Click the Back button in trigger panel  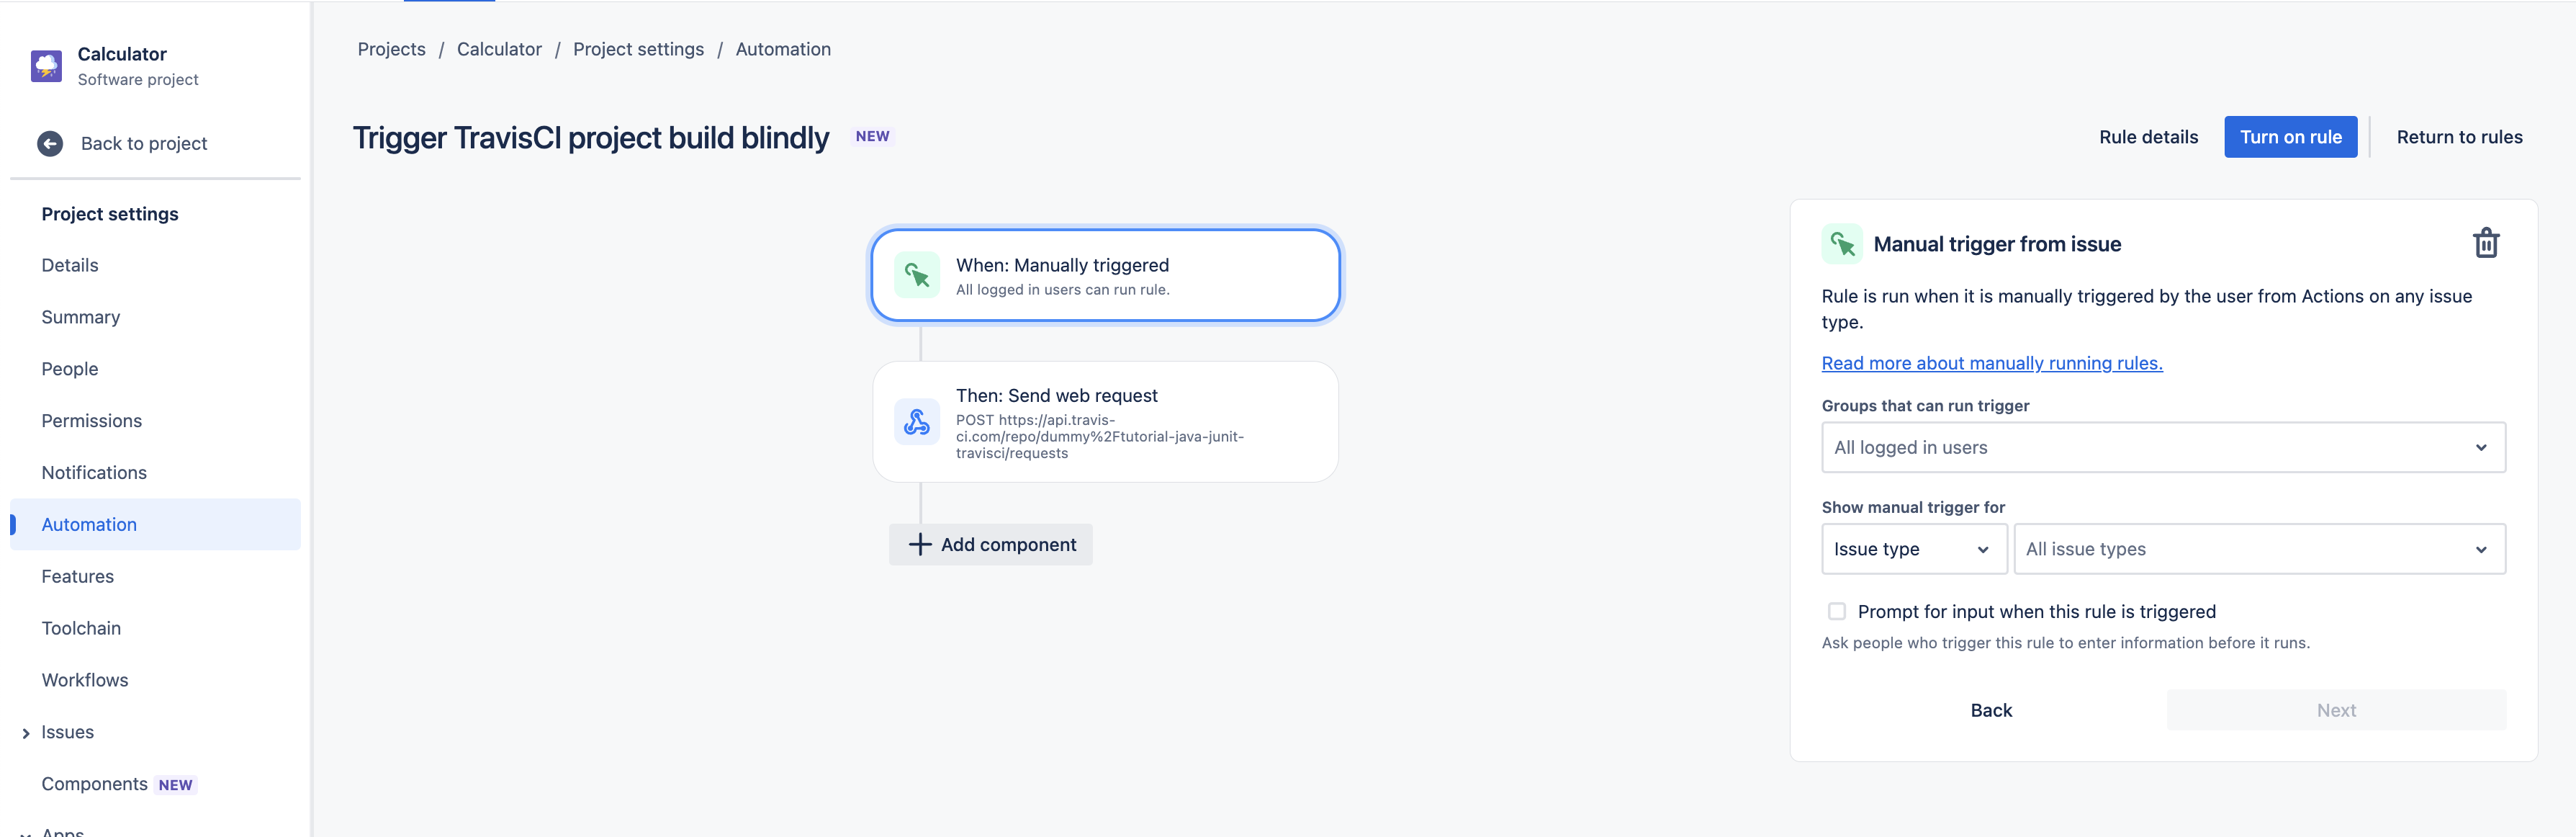click(x=1991, y=710)
